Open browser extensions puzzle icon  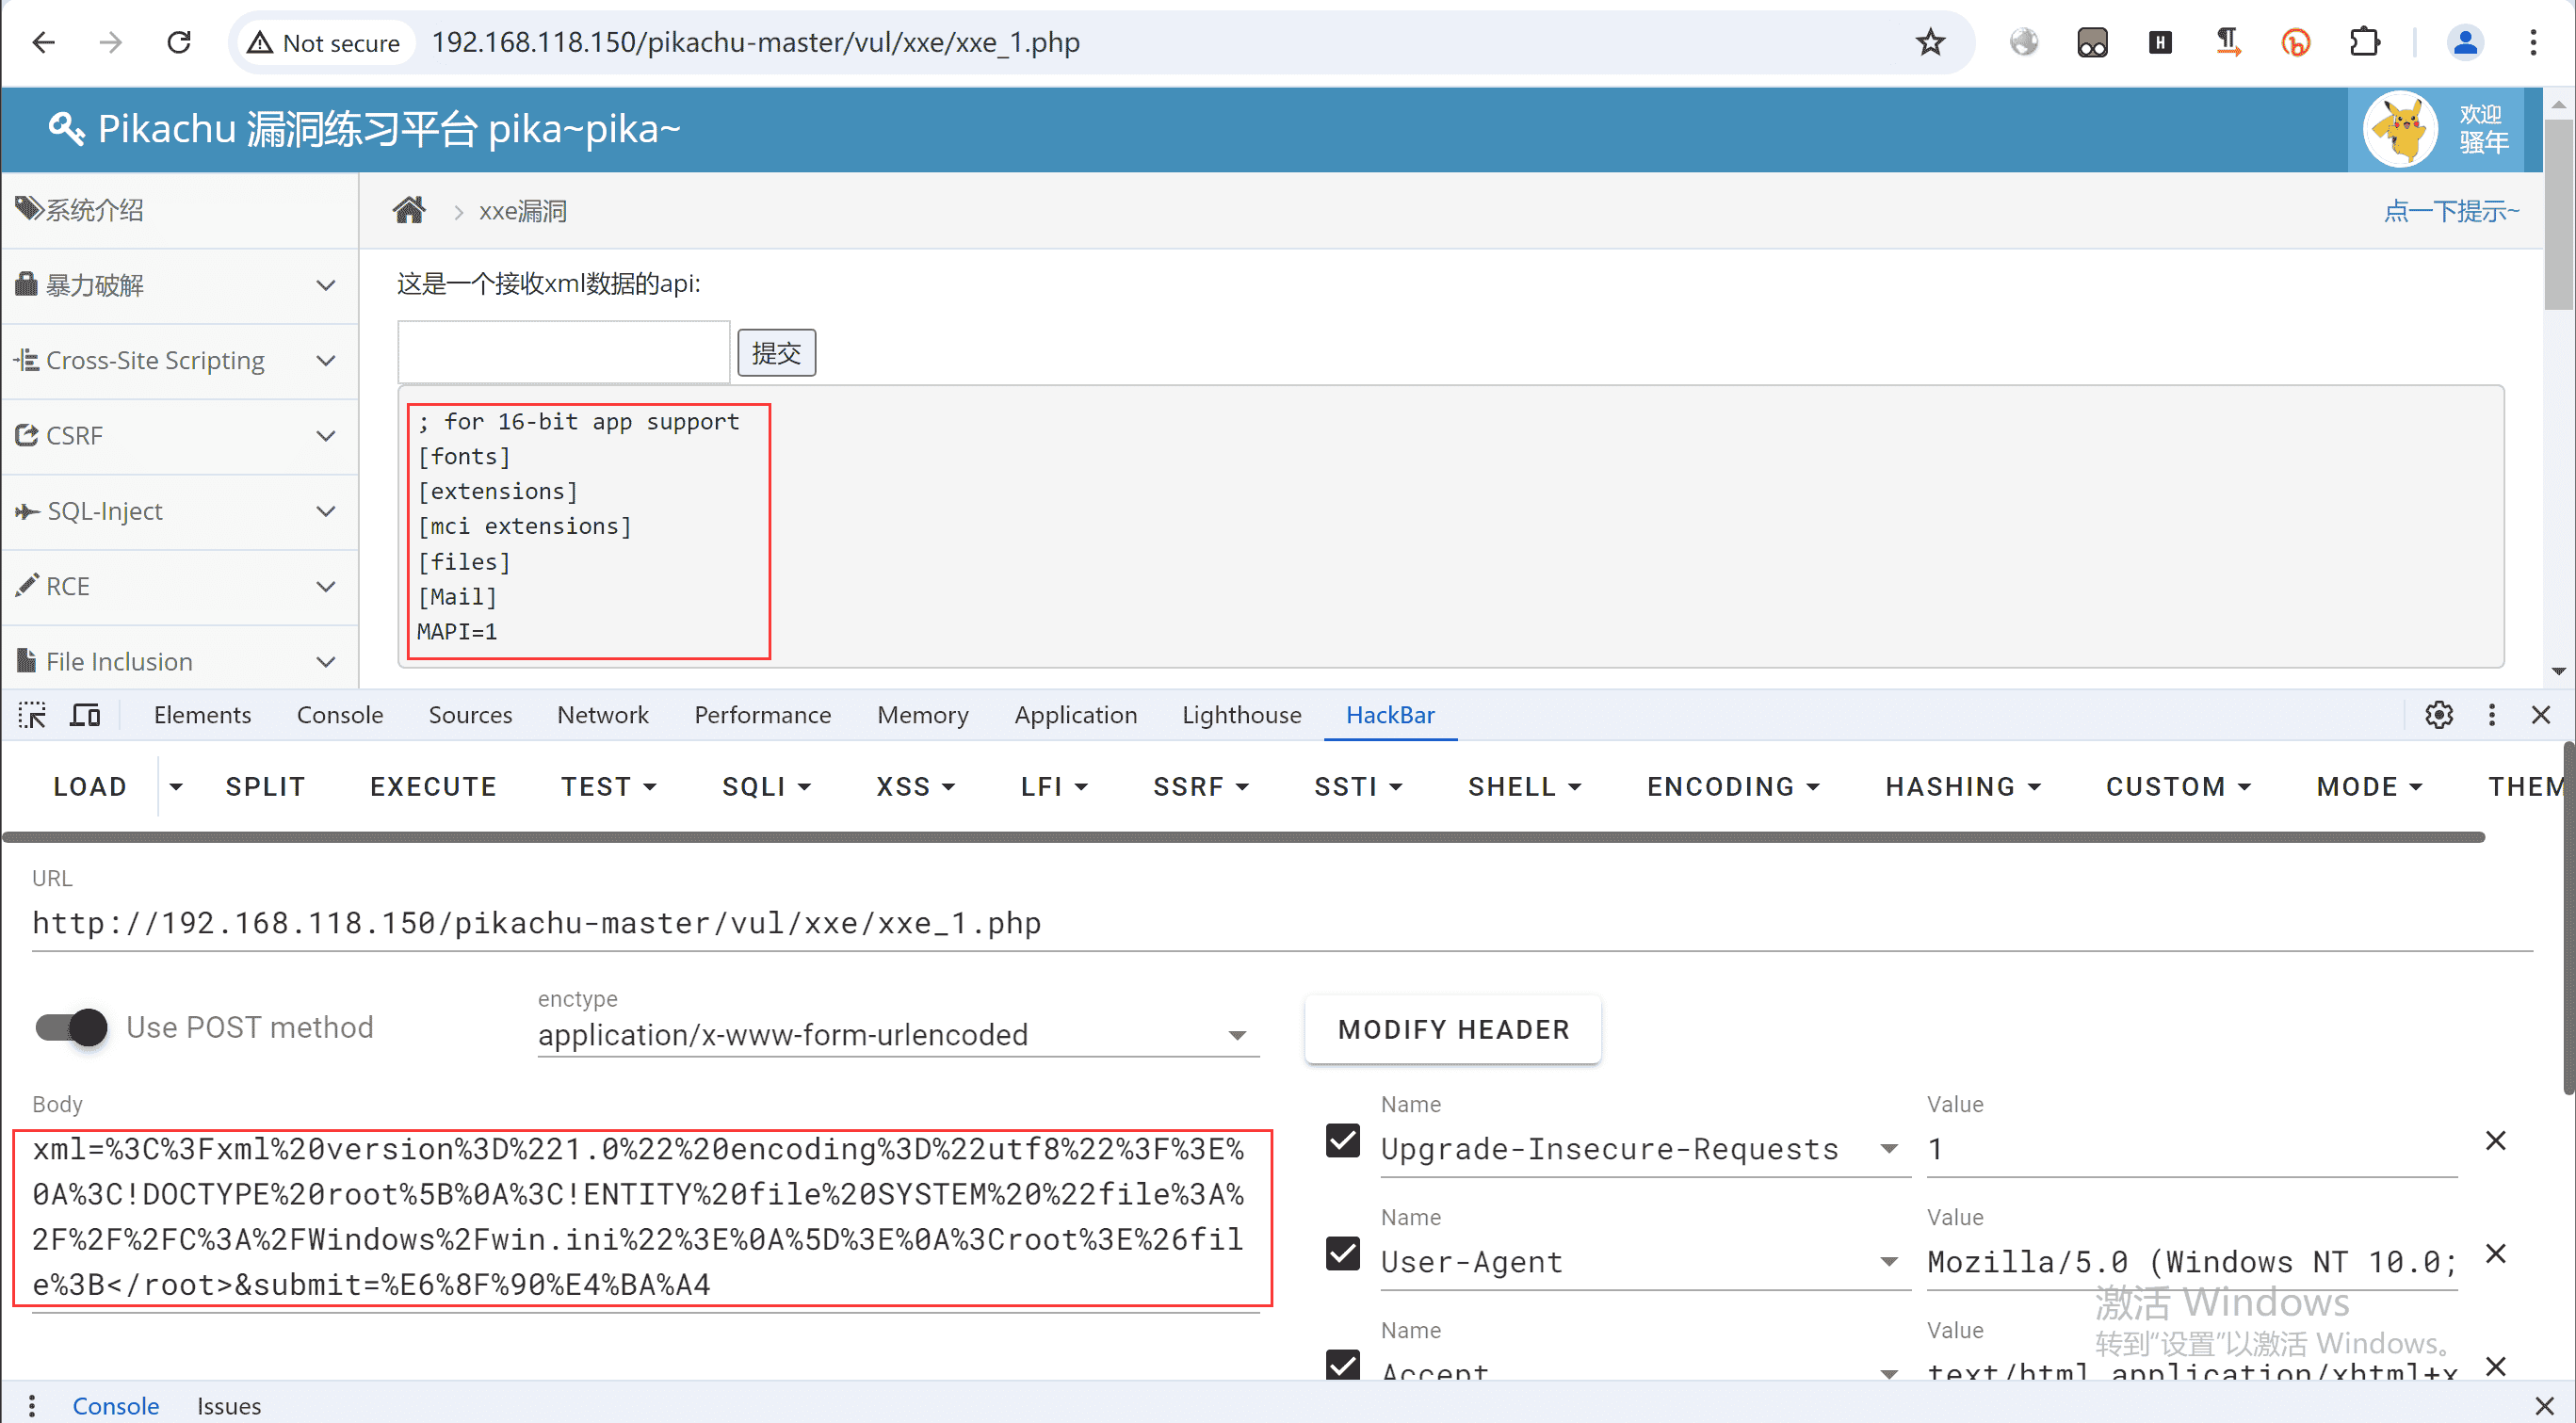[2364, 42]
